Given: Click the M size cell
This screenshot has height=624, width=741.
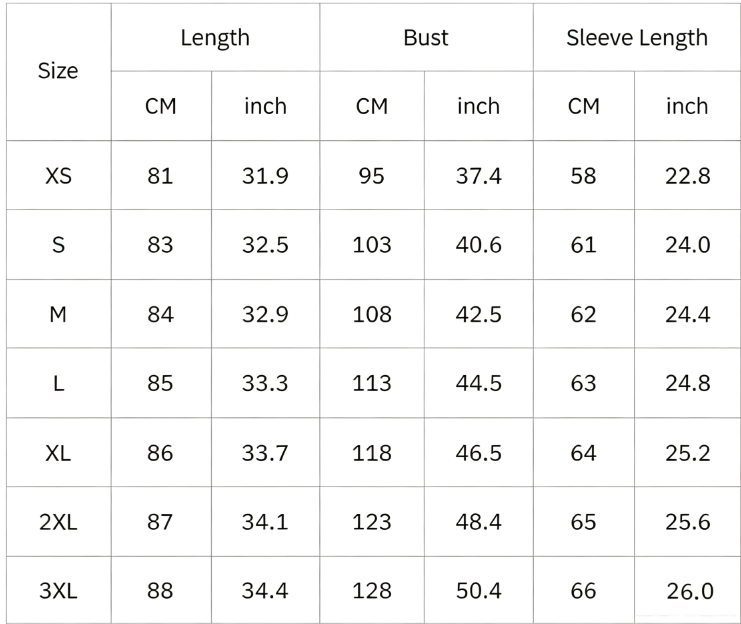Looking at the screenshot, I should pos(58,314).
